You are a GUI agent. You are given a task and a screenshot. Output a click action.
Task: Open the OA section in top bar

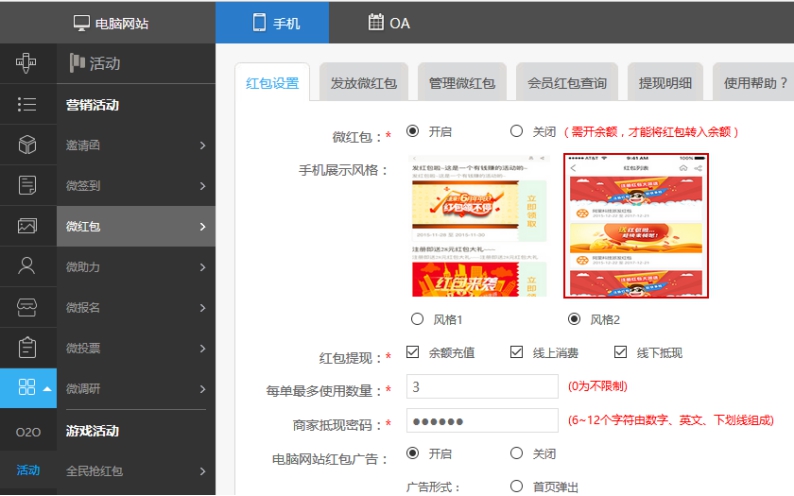click(388, 23)
